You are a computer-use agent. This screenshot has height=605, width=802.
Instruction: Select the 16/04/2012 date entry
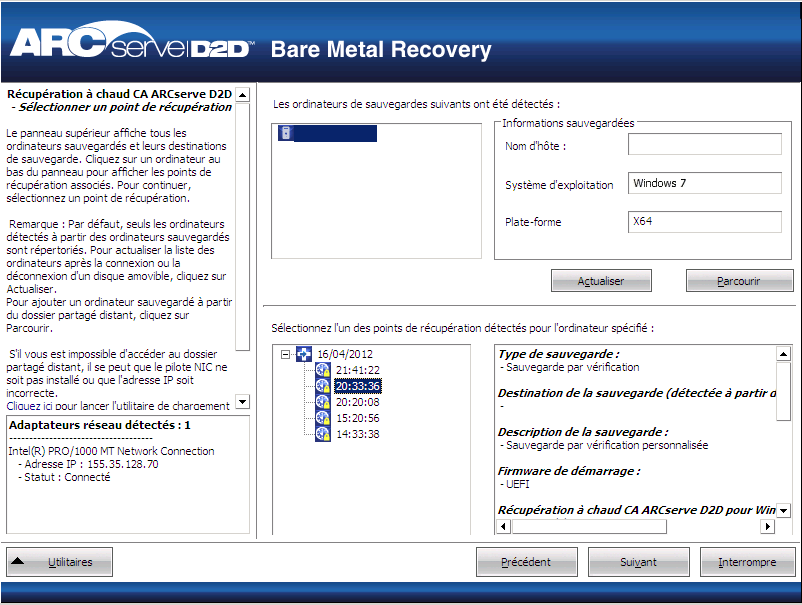coord(345,354)
